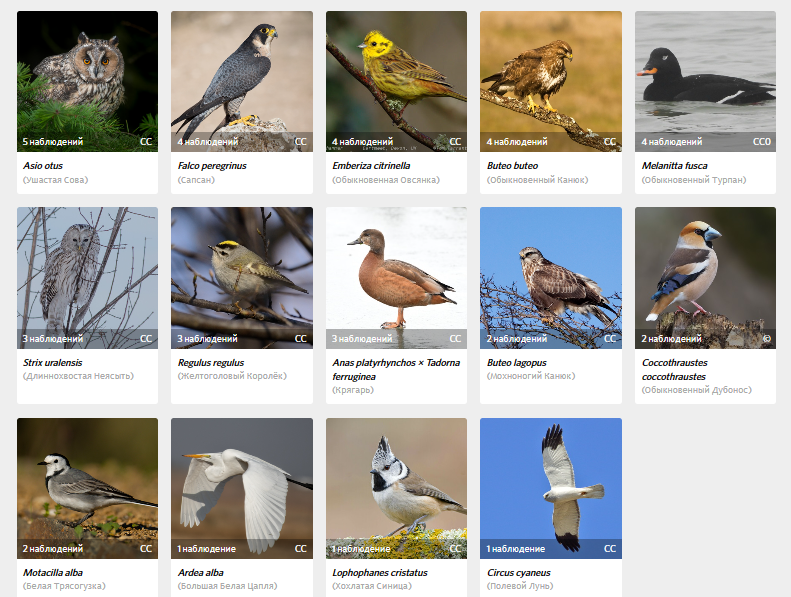Click CC license icon on Ardea alba photo
This screenshot has height=597, width=791.
point(301,549)
